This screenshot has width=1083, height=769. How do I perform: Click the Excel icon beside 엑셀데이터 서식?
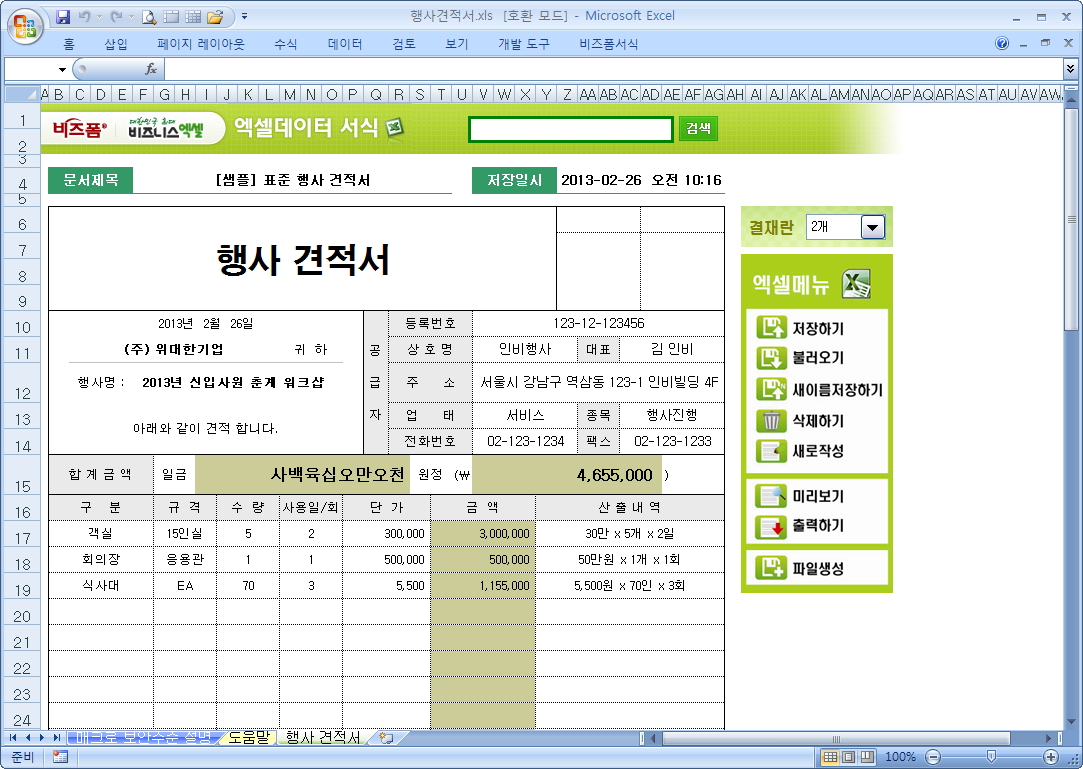[394, 128]
